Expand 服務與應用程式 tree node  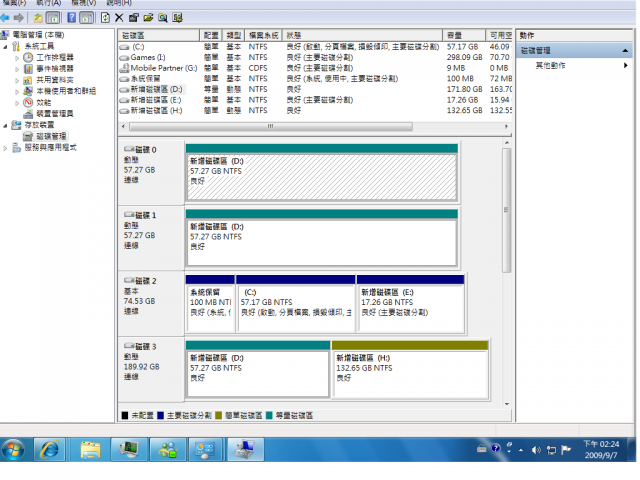coord(5,147)
